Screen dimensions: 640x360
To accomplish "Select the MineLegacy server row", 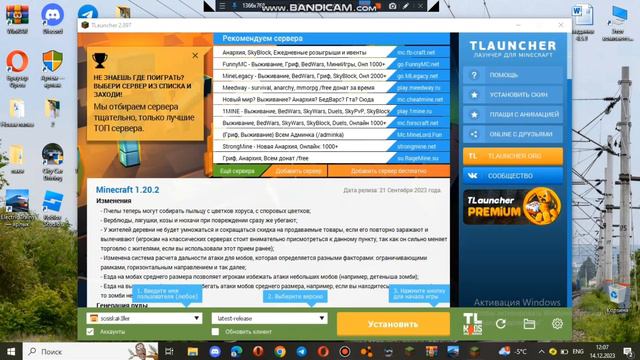I will (x=331, y=76).
